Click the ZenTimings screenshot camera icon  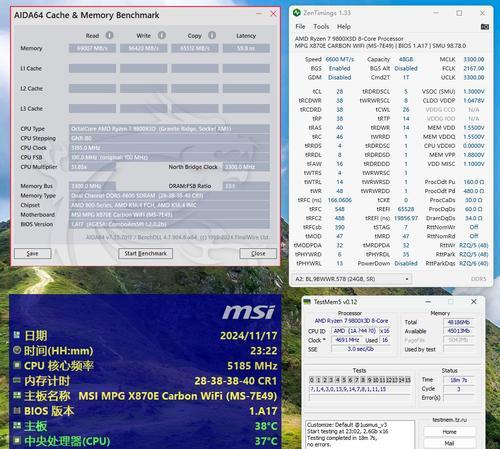(485, 27)
